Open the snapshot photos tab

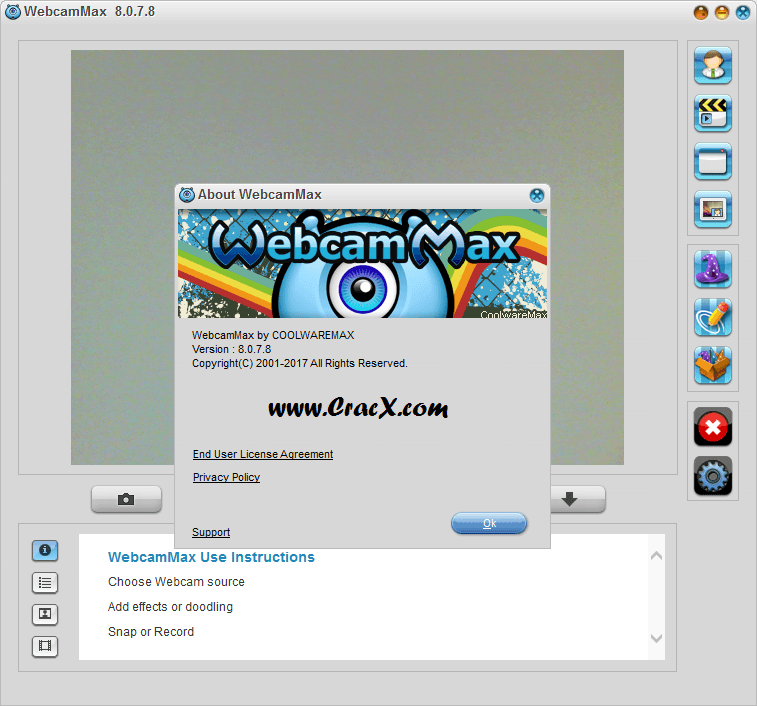click(x=45, y=614)
